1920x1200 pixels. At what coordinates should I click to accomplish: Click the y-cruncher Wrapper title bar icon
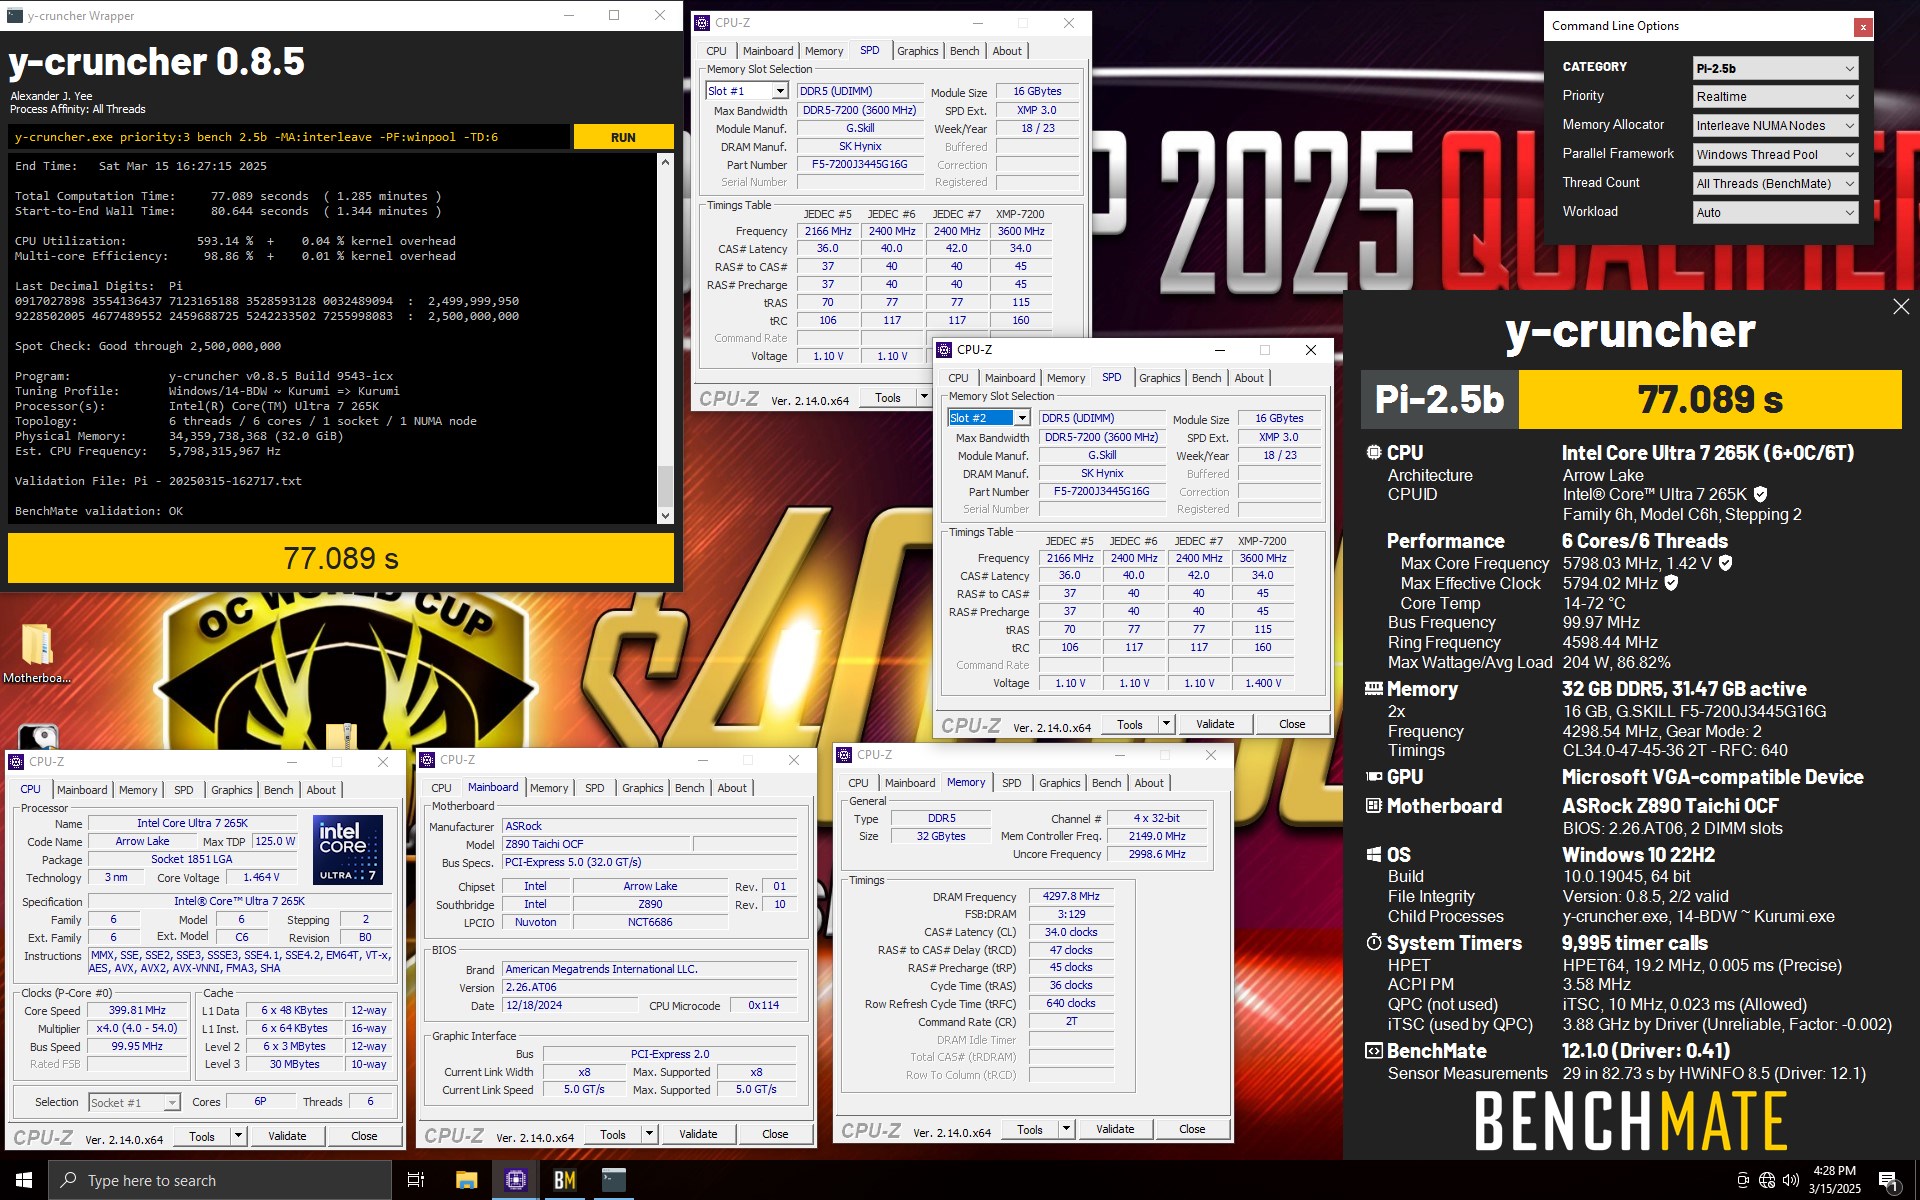[x=15, y=15]
